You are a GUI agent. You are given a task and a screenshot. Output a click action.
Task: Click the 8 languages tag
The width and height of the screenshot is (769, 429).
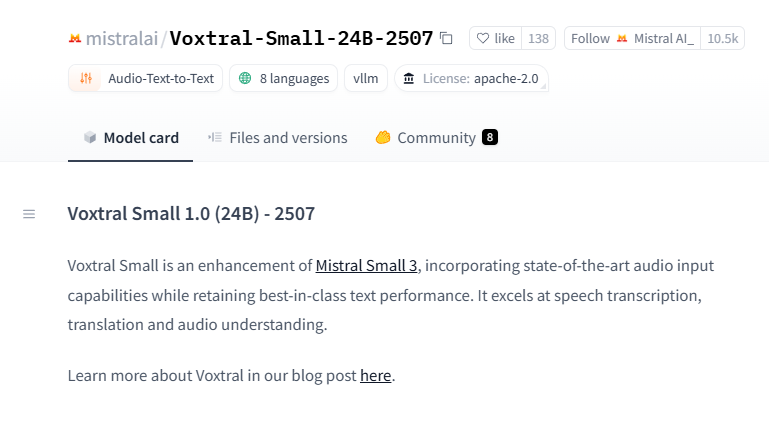pos(283,78)
